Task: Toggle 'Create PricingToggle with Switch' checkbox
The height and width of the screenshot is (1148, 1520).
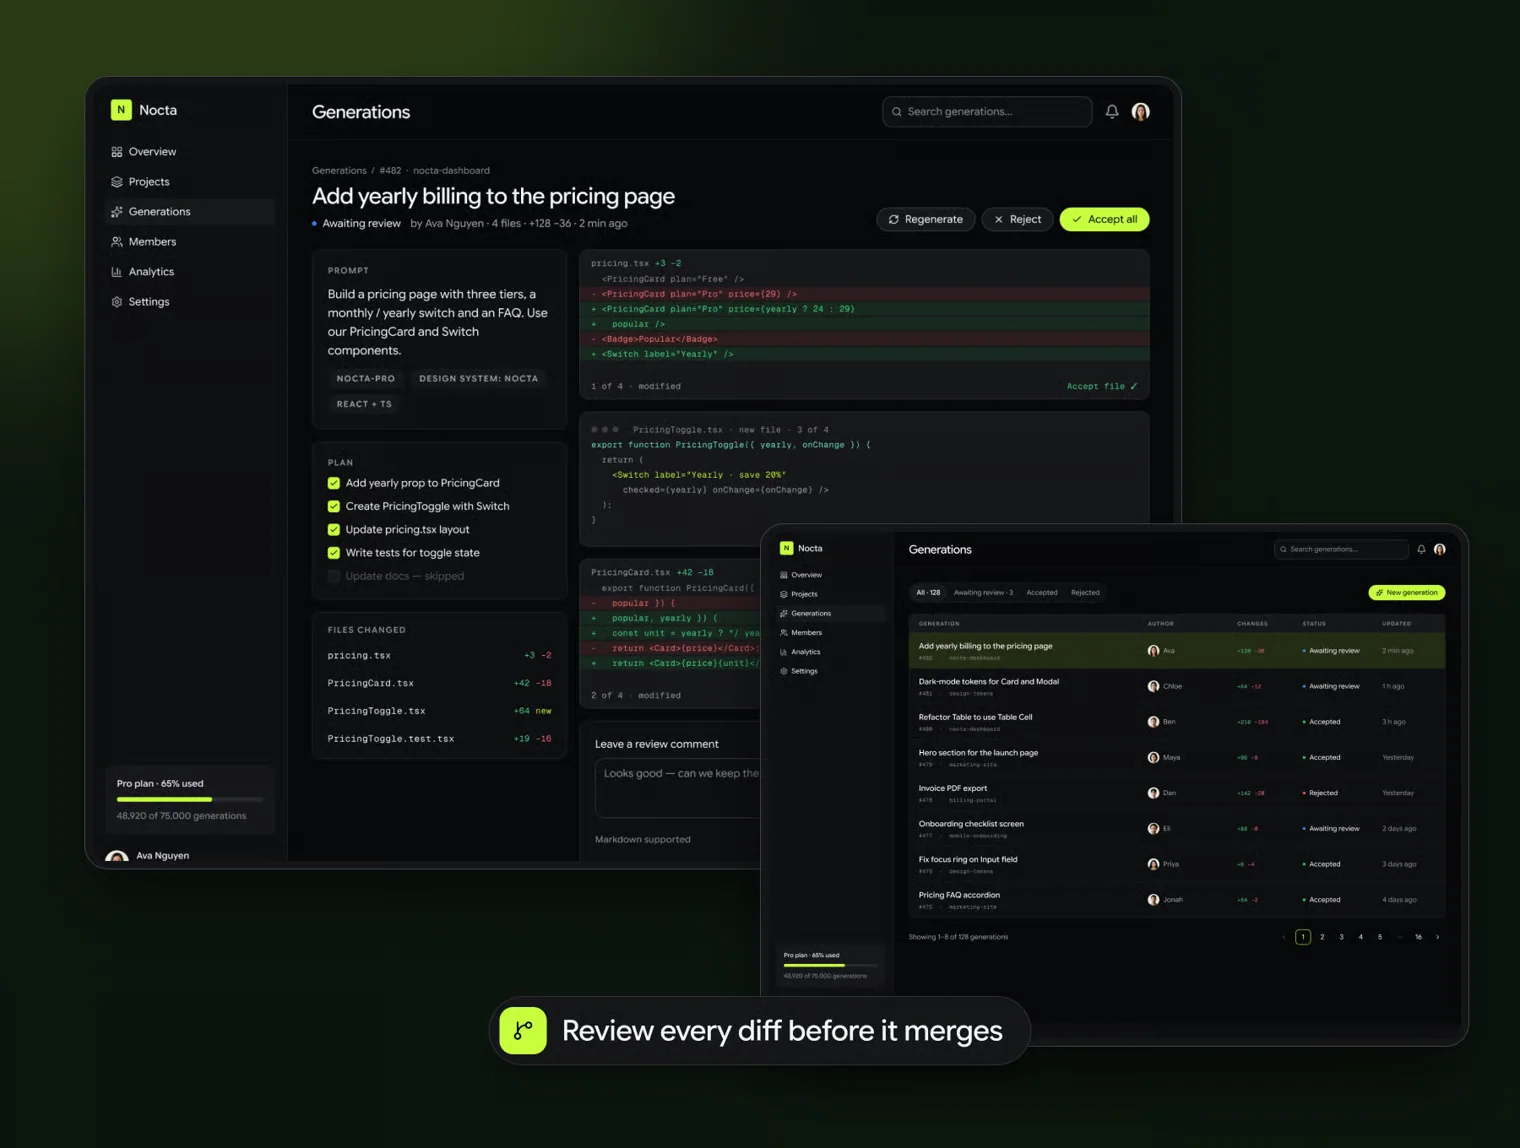Action: pos(334,506)
